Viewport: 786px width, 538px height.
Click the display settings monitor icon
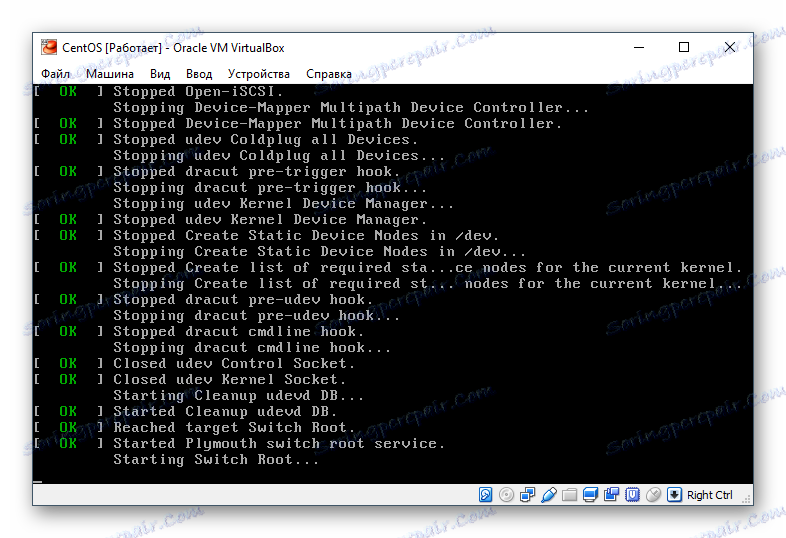click(591, 495)
